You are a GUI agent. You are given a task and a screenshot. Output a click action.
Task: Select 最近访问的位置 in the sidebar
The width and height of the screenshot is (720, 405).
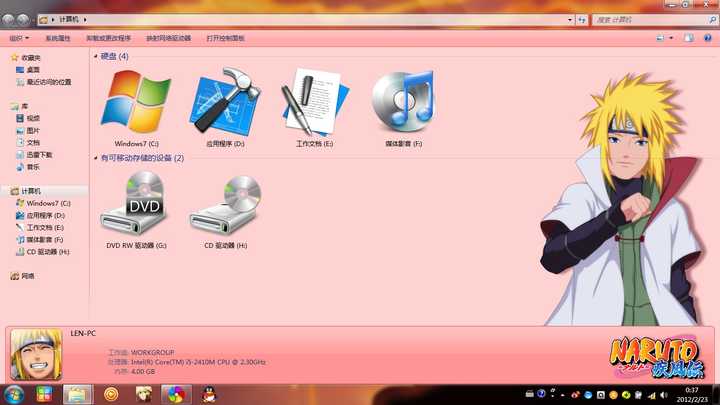[49, 82]
